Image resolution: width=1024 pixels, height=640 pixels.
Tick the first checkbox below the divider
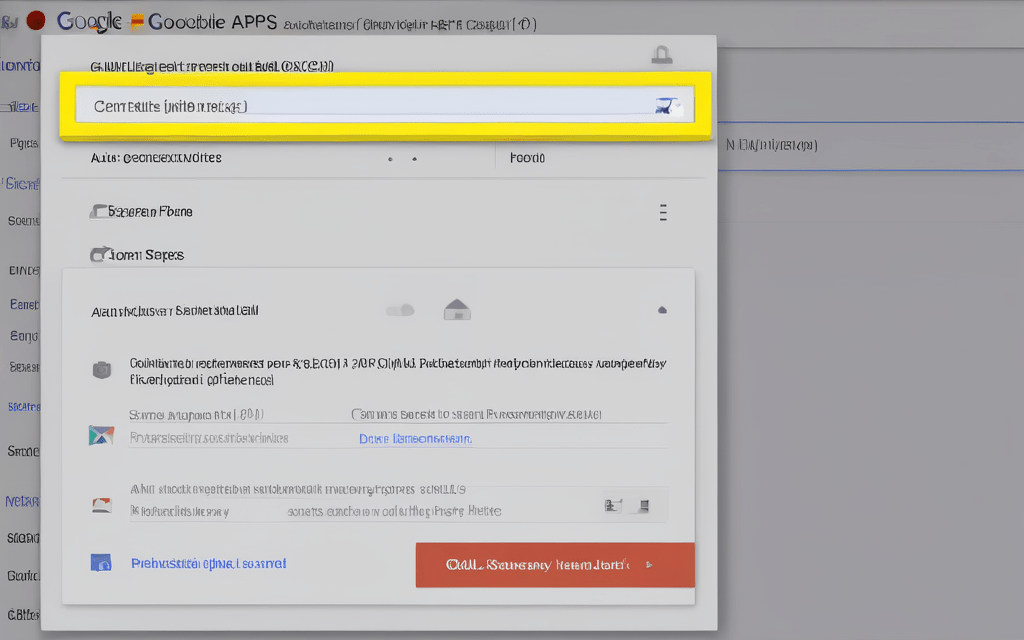[98, 212]
